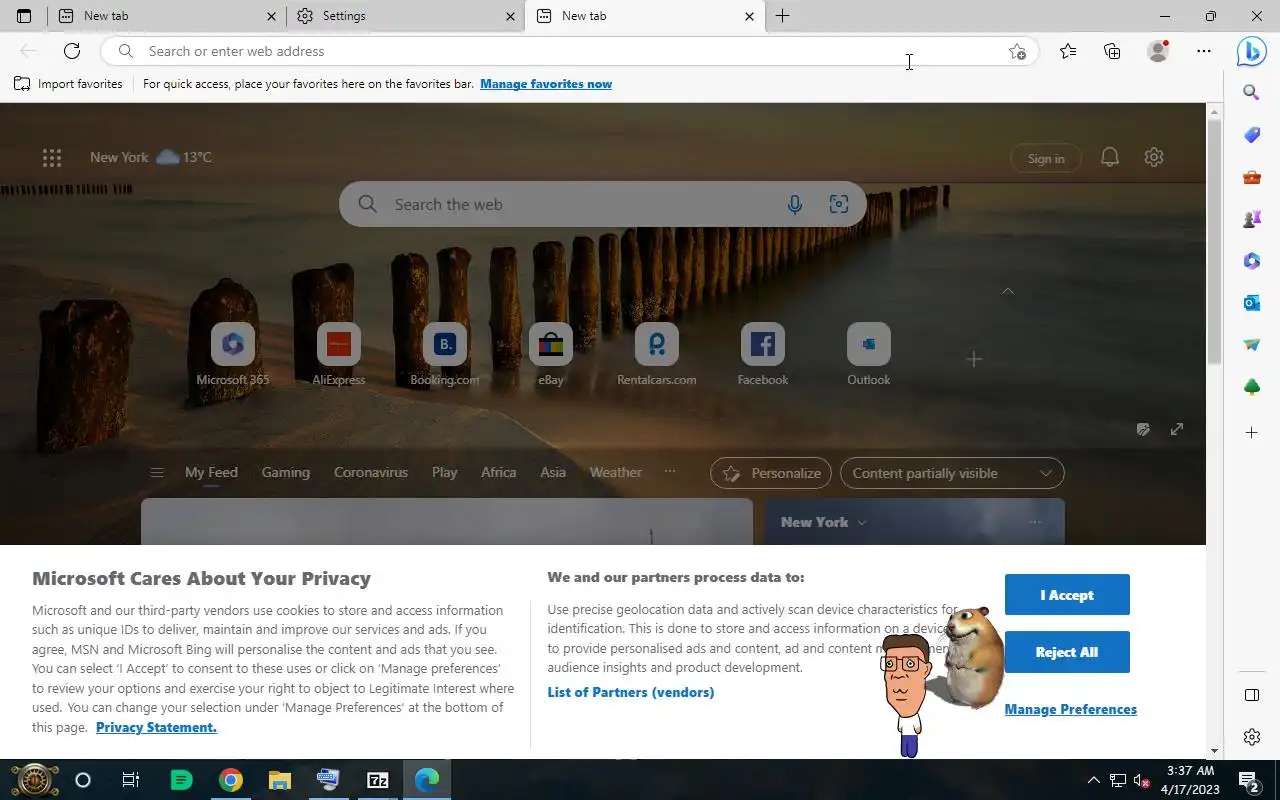Click the I Accept button
The image size is (1280, 800).
[x=1067, y=595]
